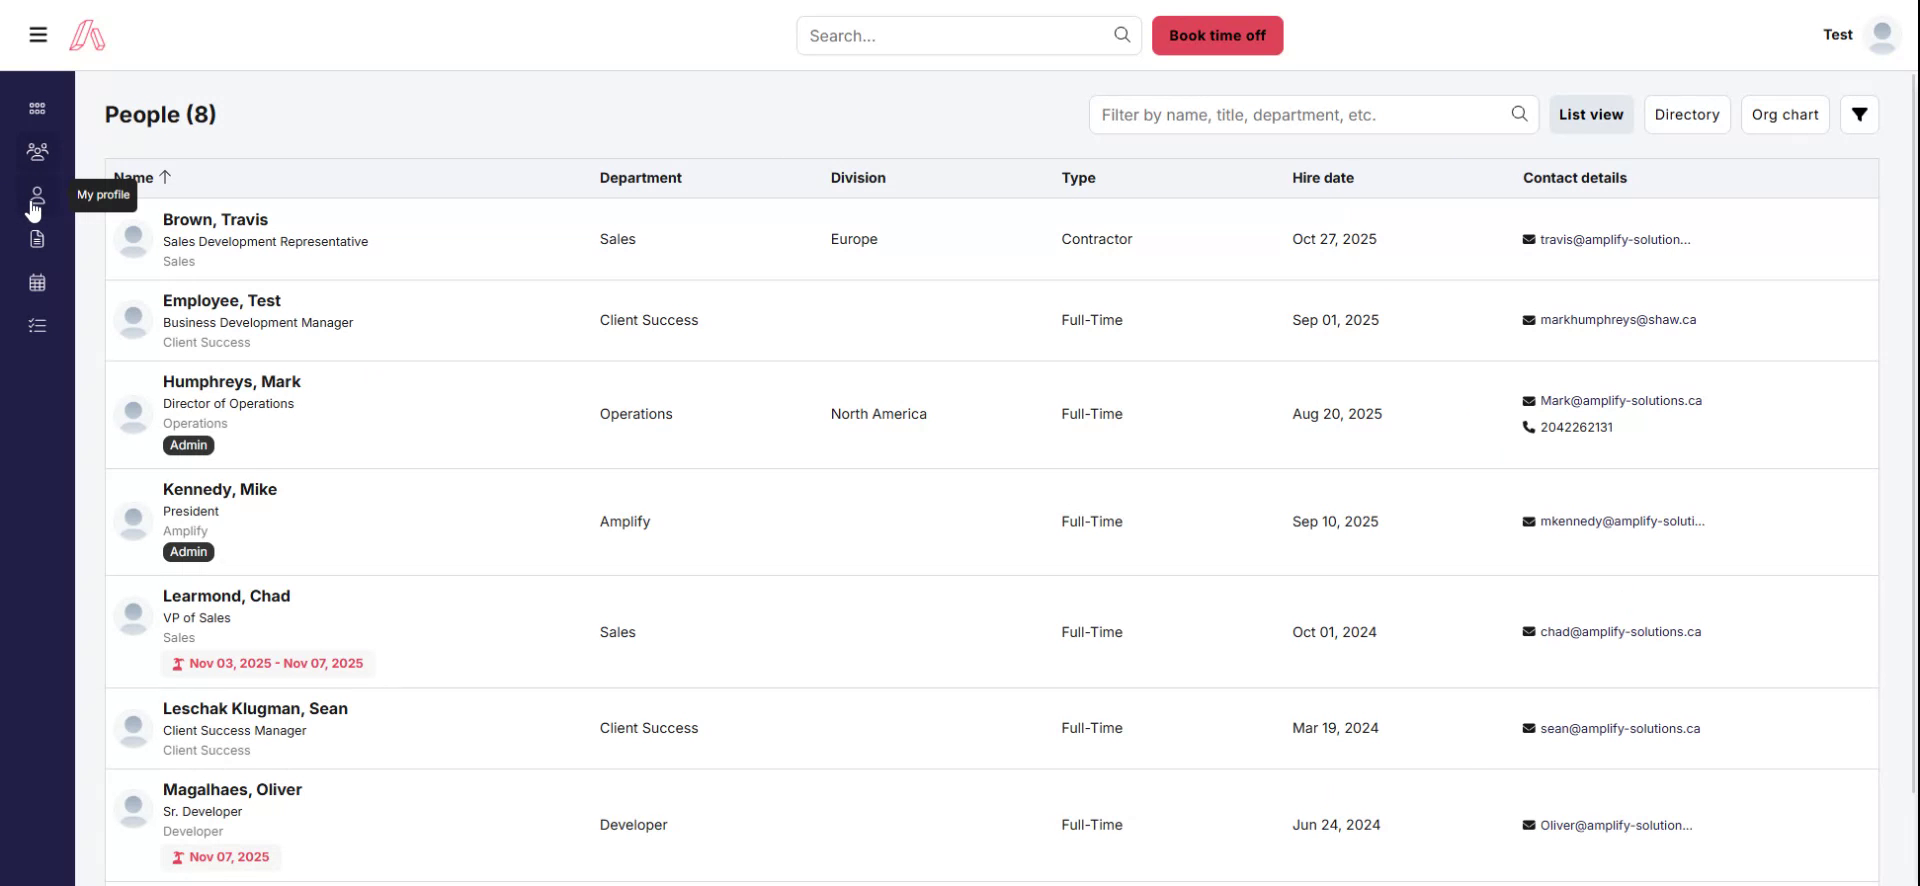Open the checklist tasks icon in sidebar
Screen dimensions: 1920x886
(x=37, y=326)
